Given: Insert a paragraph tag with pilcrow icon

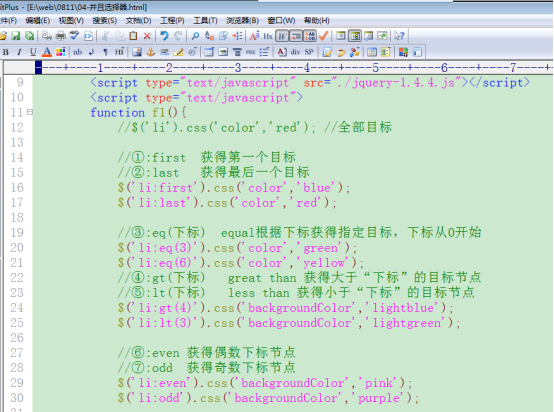Looking at the screenshot, I should [105, 52].
